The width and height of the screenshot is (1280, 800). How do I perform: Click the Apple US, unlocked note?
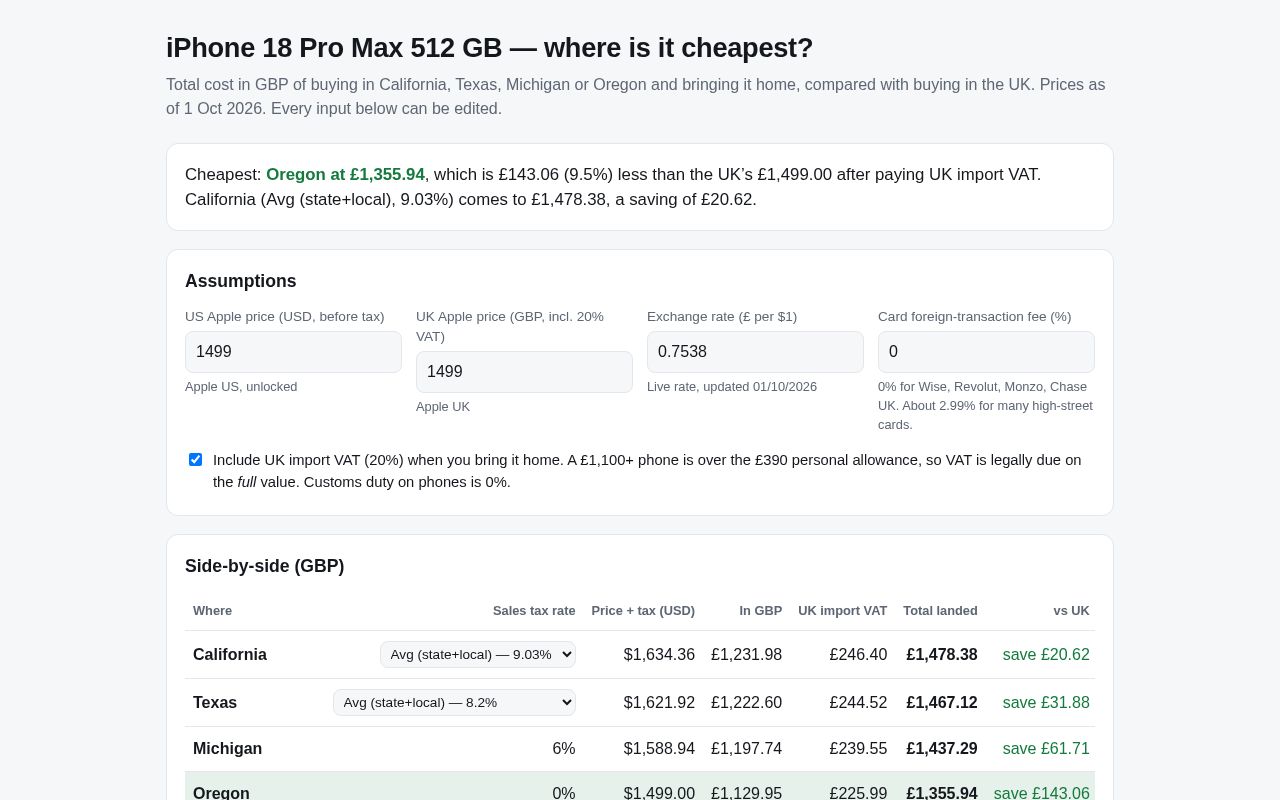click(241, 387)
